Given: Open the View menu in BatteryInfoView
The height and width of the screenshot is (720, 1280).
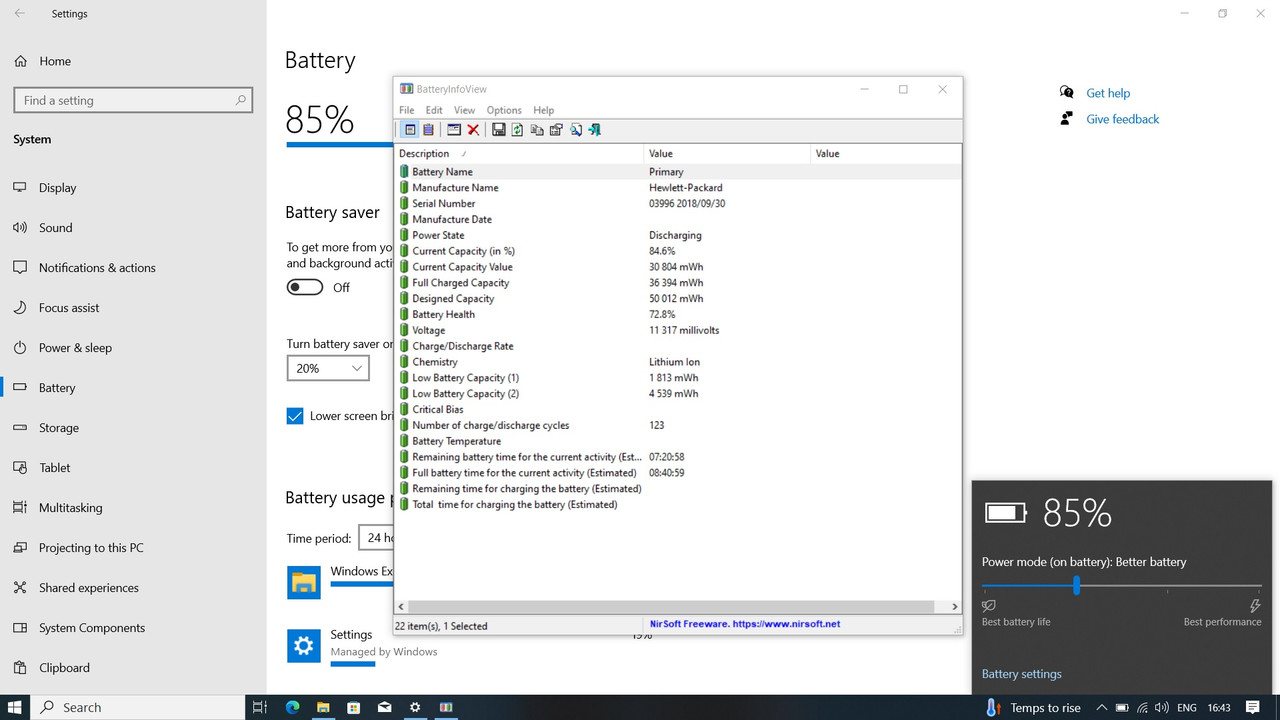Looking at the screenshot, I should pyautogui.click(x=464, y=110).
